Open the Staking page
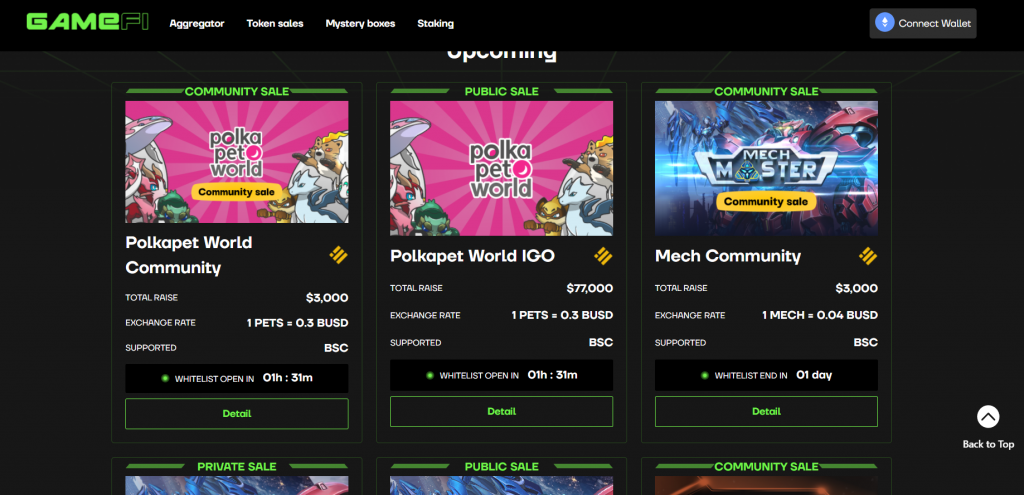Screen dimensions: 1024x495 (x=436, y=24)
